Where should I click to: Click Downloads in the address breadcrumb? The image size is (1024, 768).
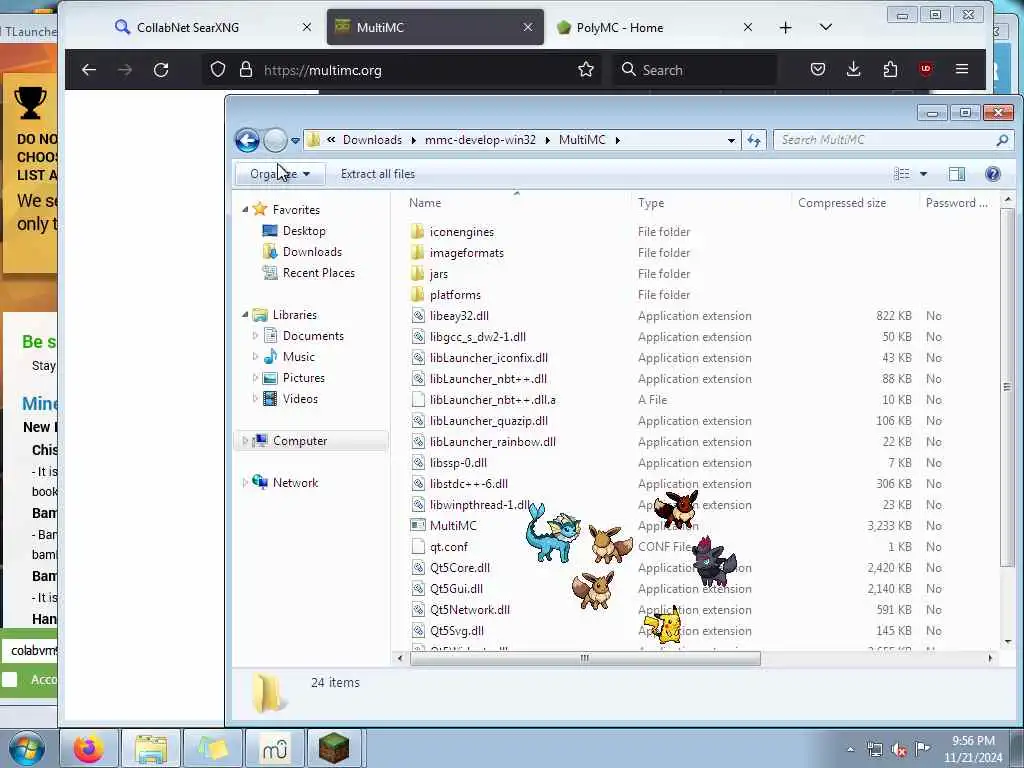(x=372, y=140)
